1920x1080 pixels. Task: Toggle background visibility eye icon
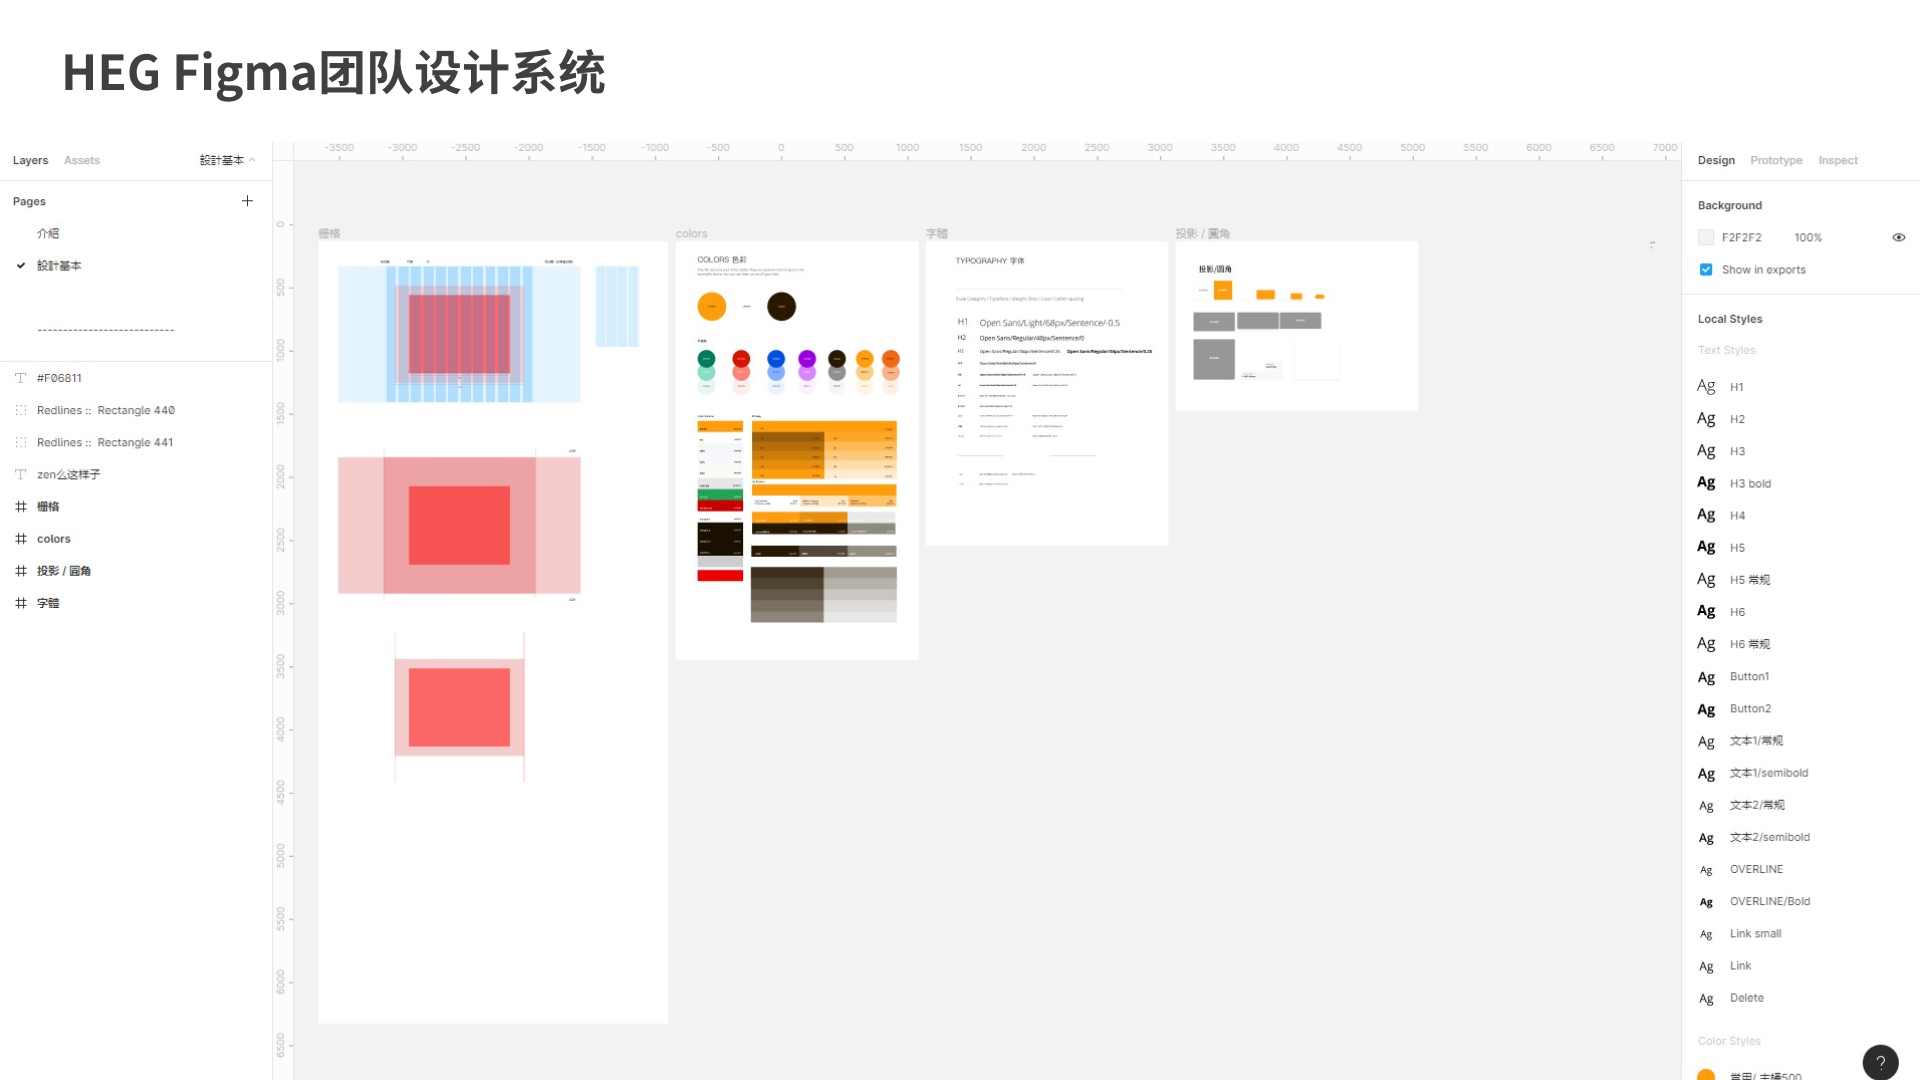[x=1898, y=237]
